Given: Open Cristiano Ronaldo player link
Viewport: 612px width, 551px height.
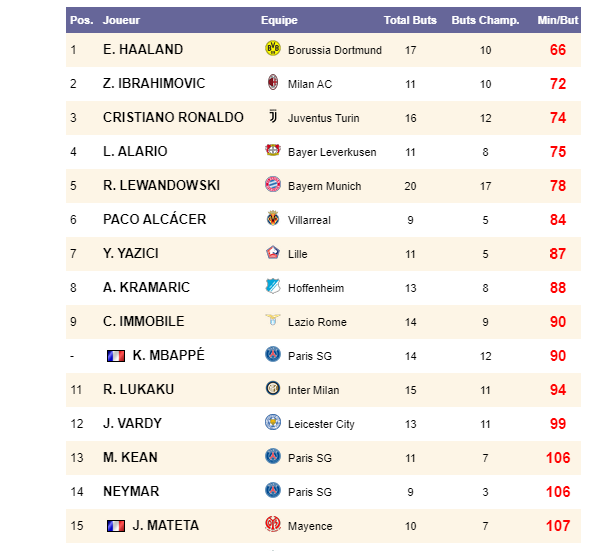Looking at the screenshot, I should point(173,118).
